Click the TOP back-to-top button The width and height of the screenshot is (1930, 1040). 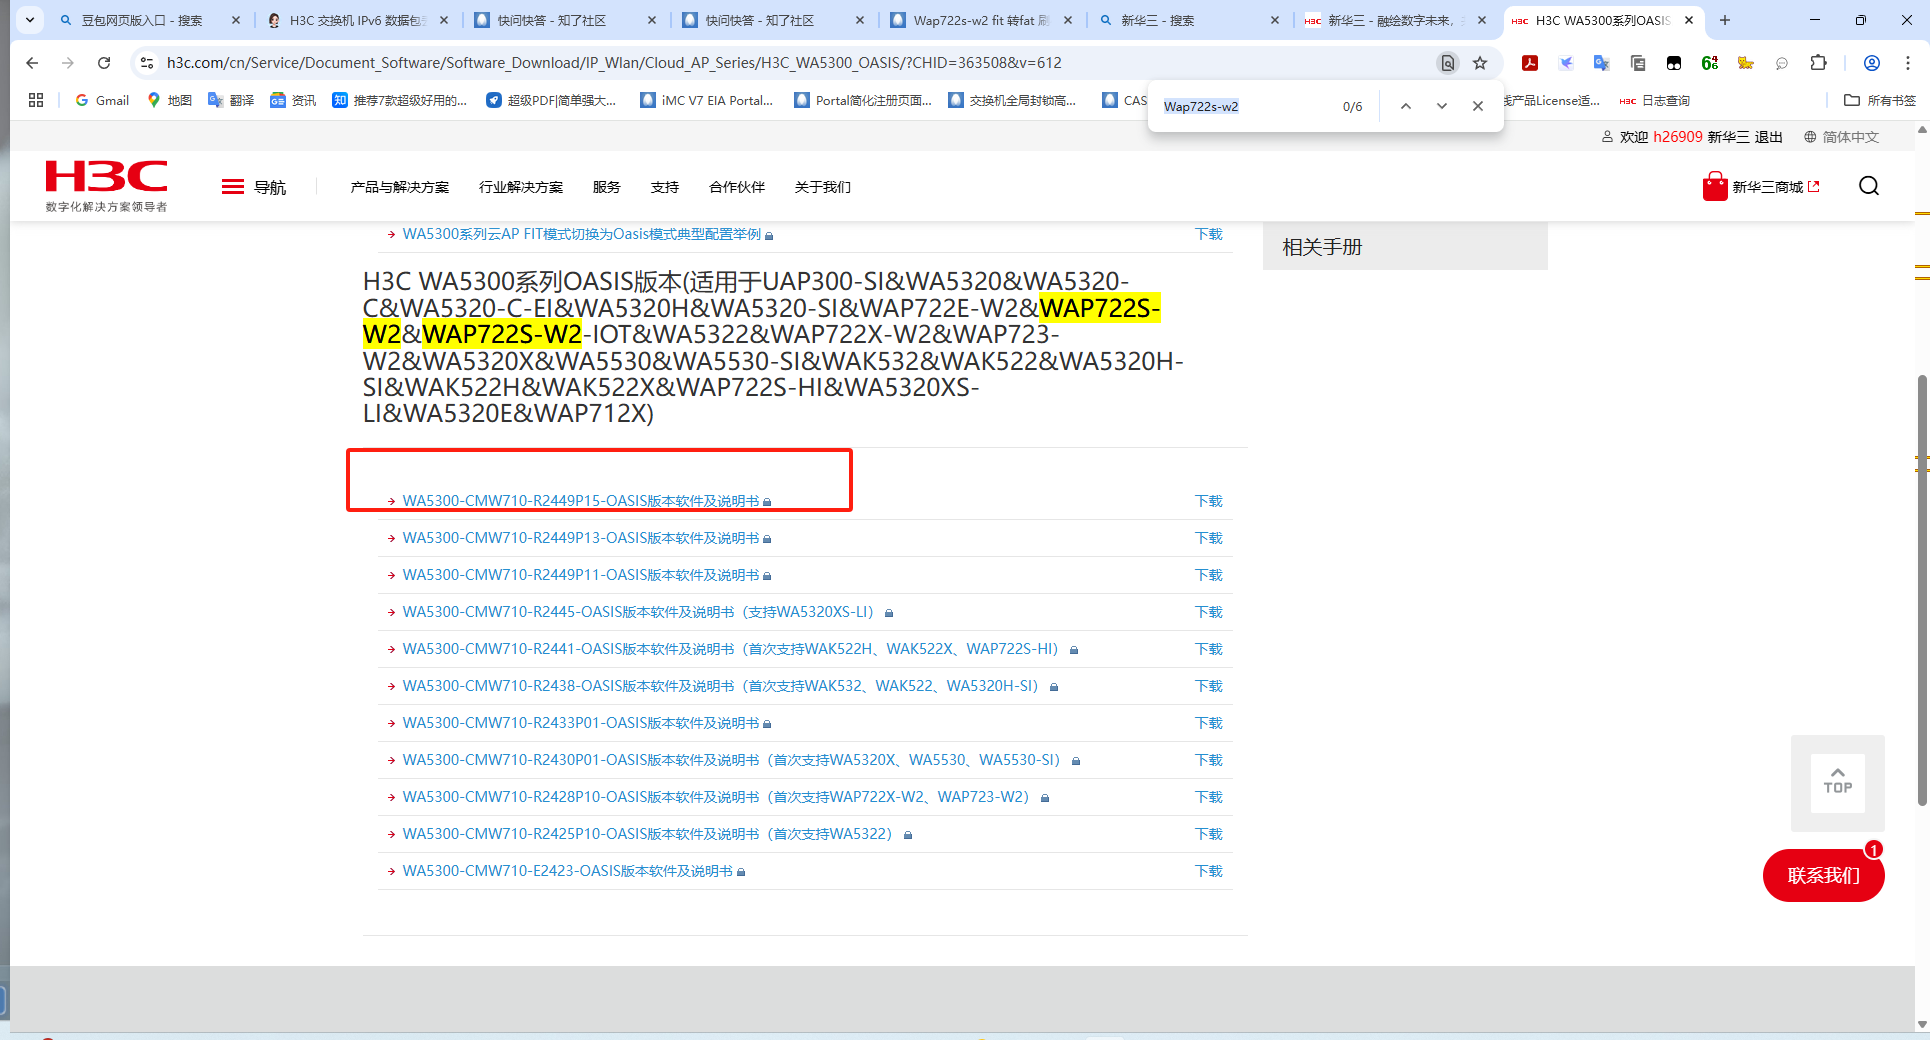point(1838,781)
